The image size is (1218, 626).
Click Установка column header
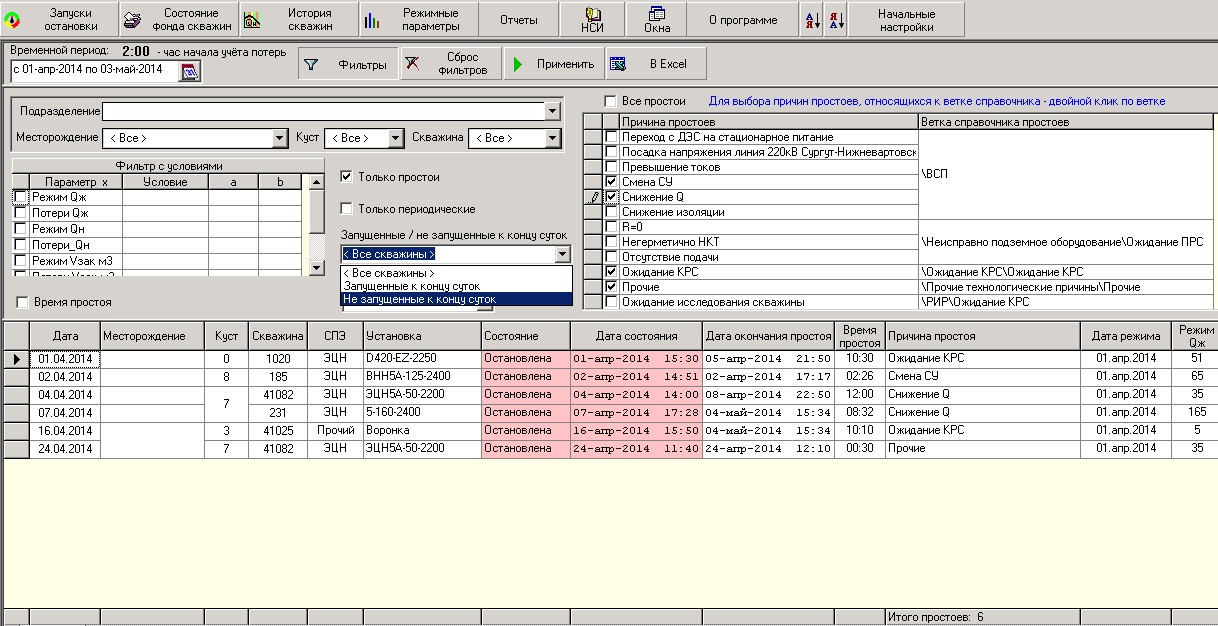[422, 336]
